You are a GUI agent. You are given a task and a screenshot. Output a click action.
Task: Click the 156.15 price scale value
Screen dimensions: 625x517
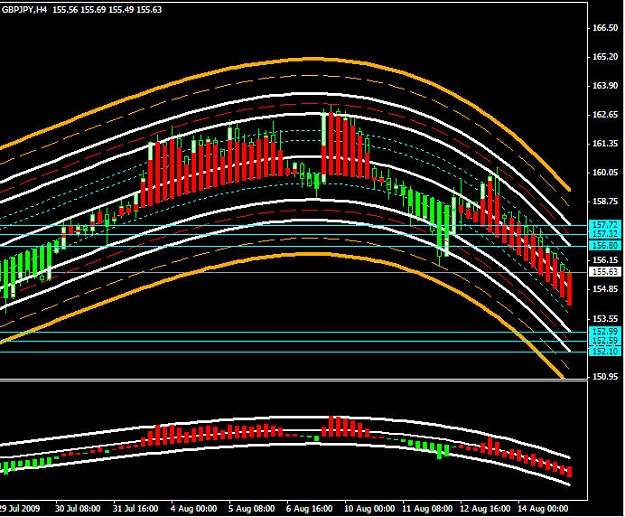click(x=605, y=260)
